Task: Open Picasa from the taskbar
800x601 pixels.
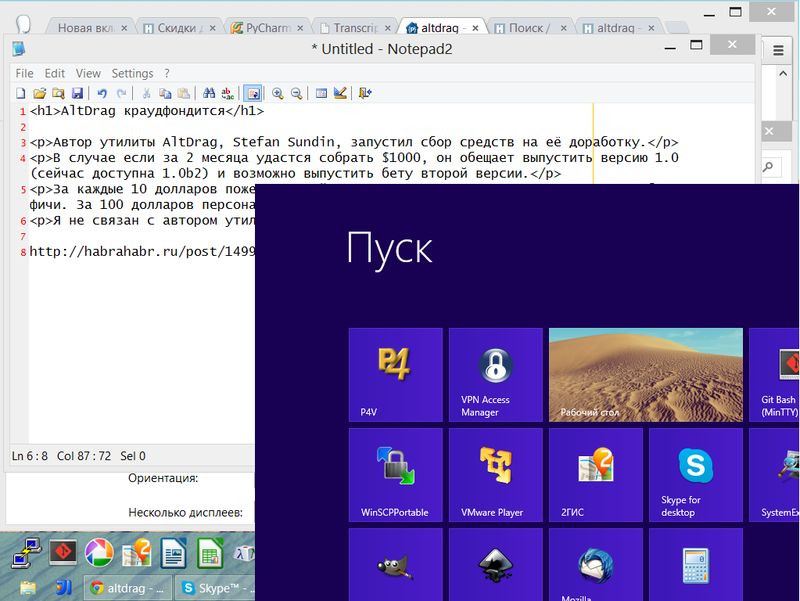Action: click(99, 554)
